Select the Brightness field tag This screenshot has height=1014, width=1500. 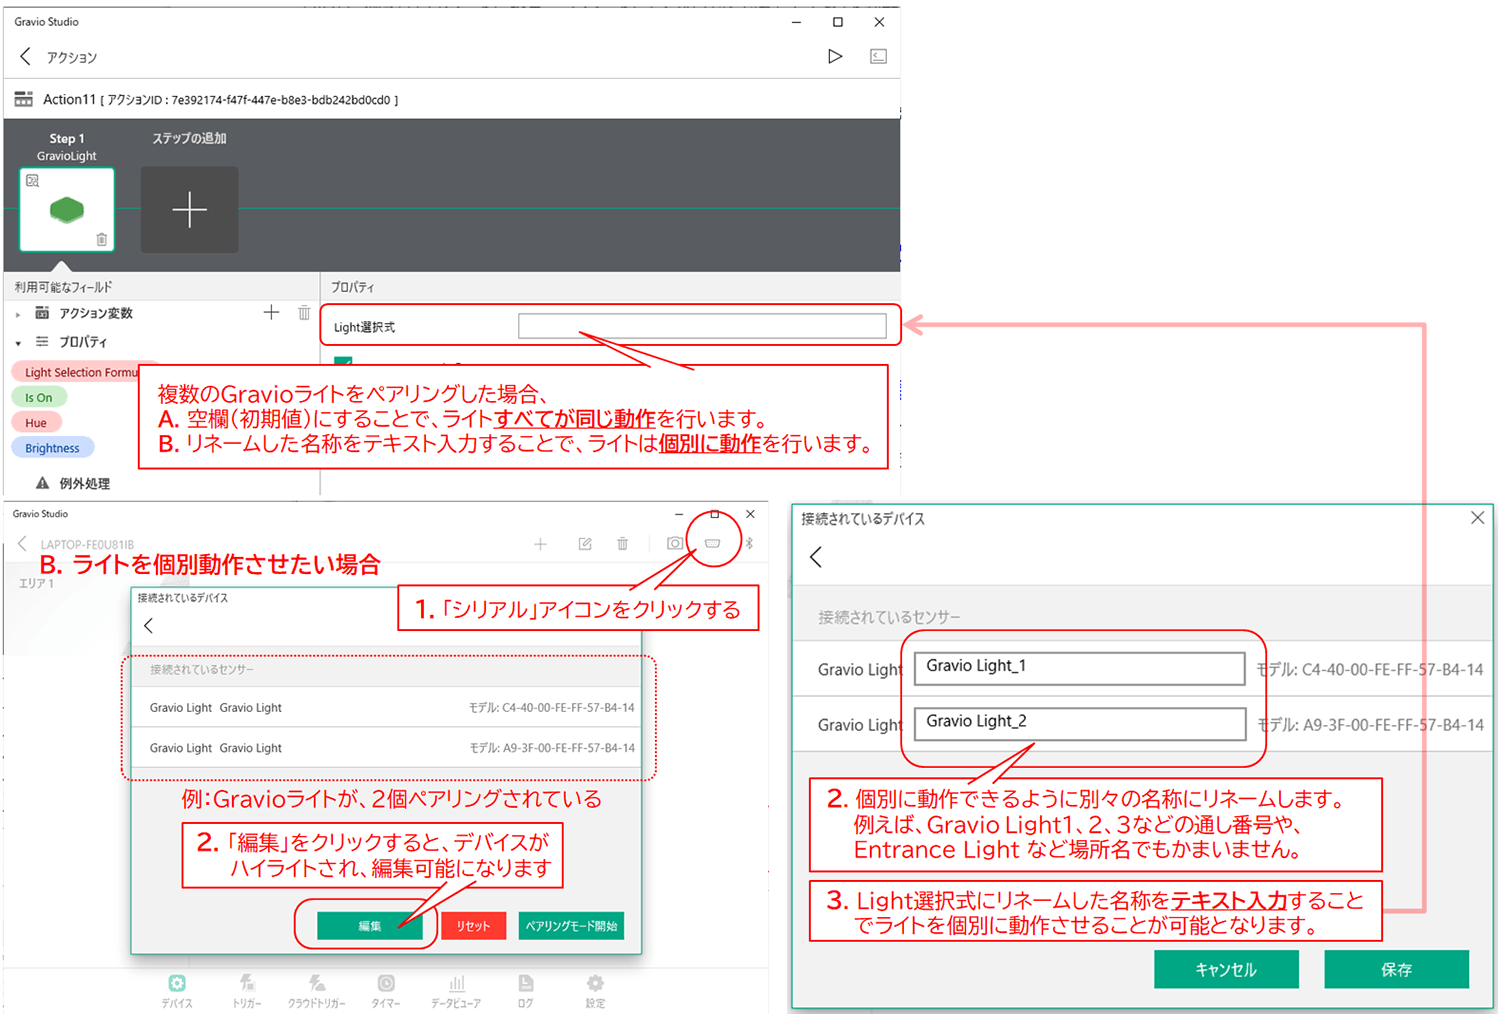pos(53,448)
